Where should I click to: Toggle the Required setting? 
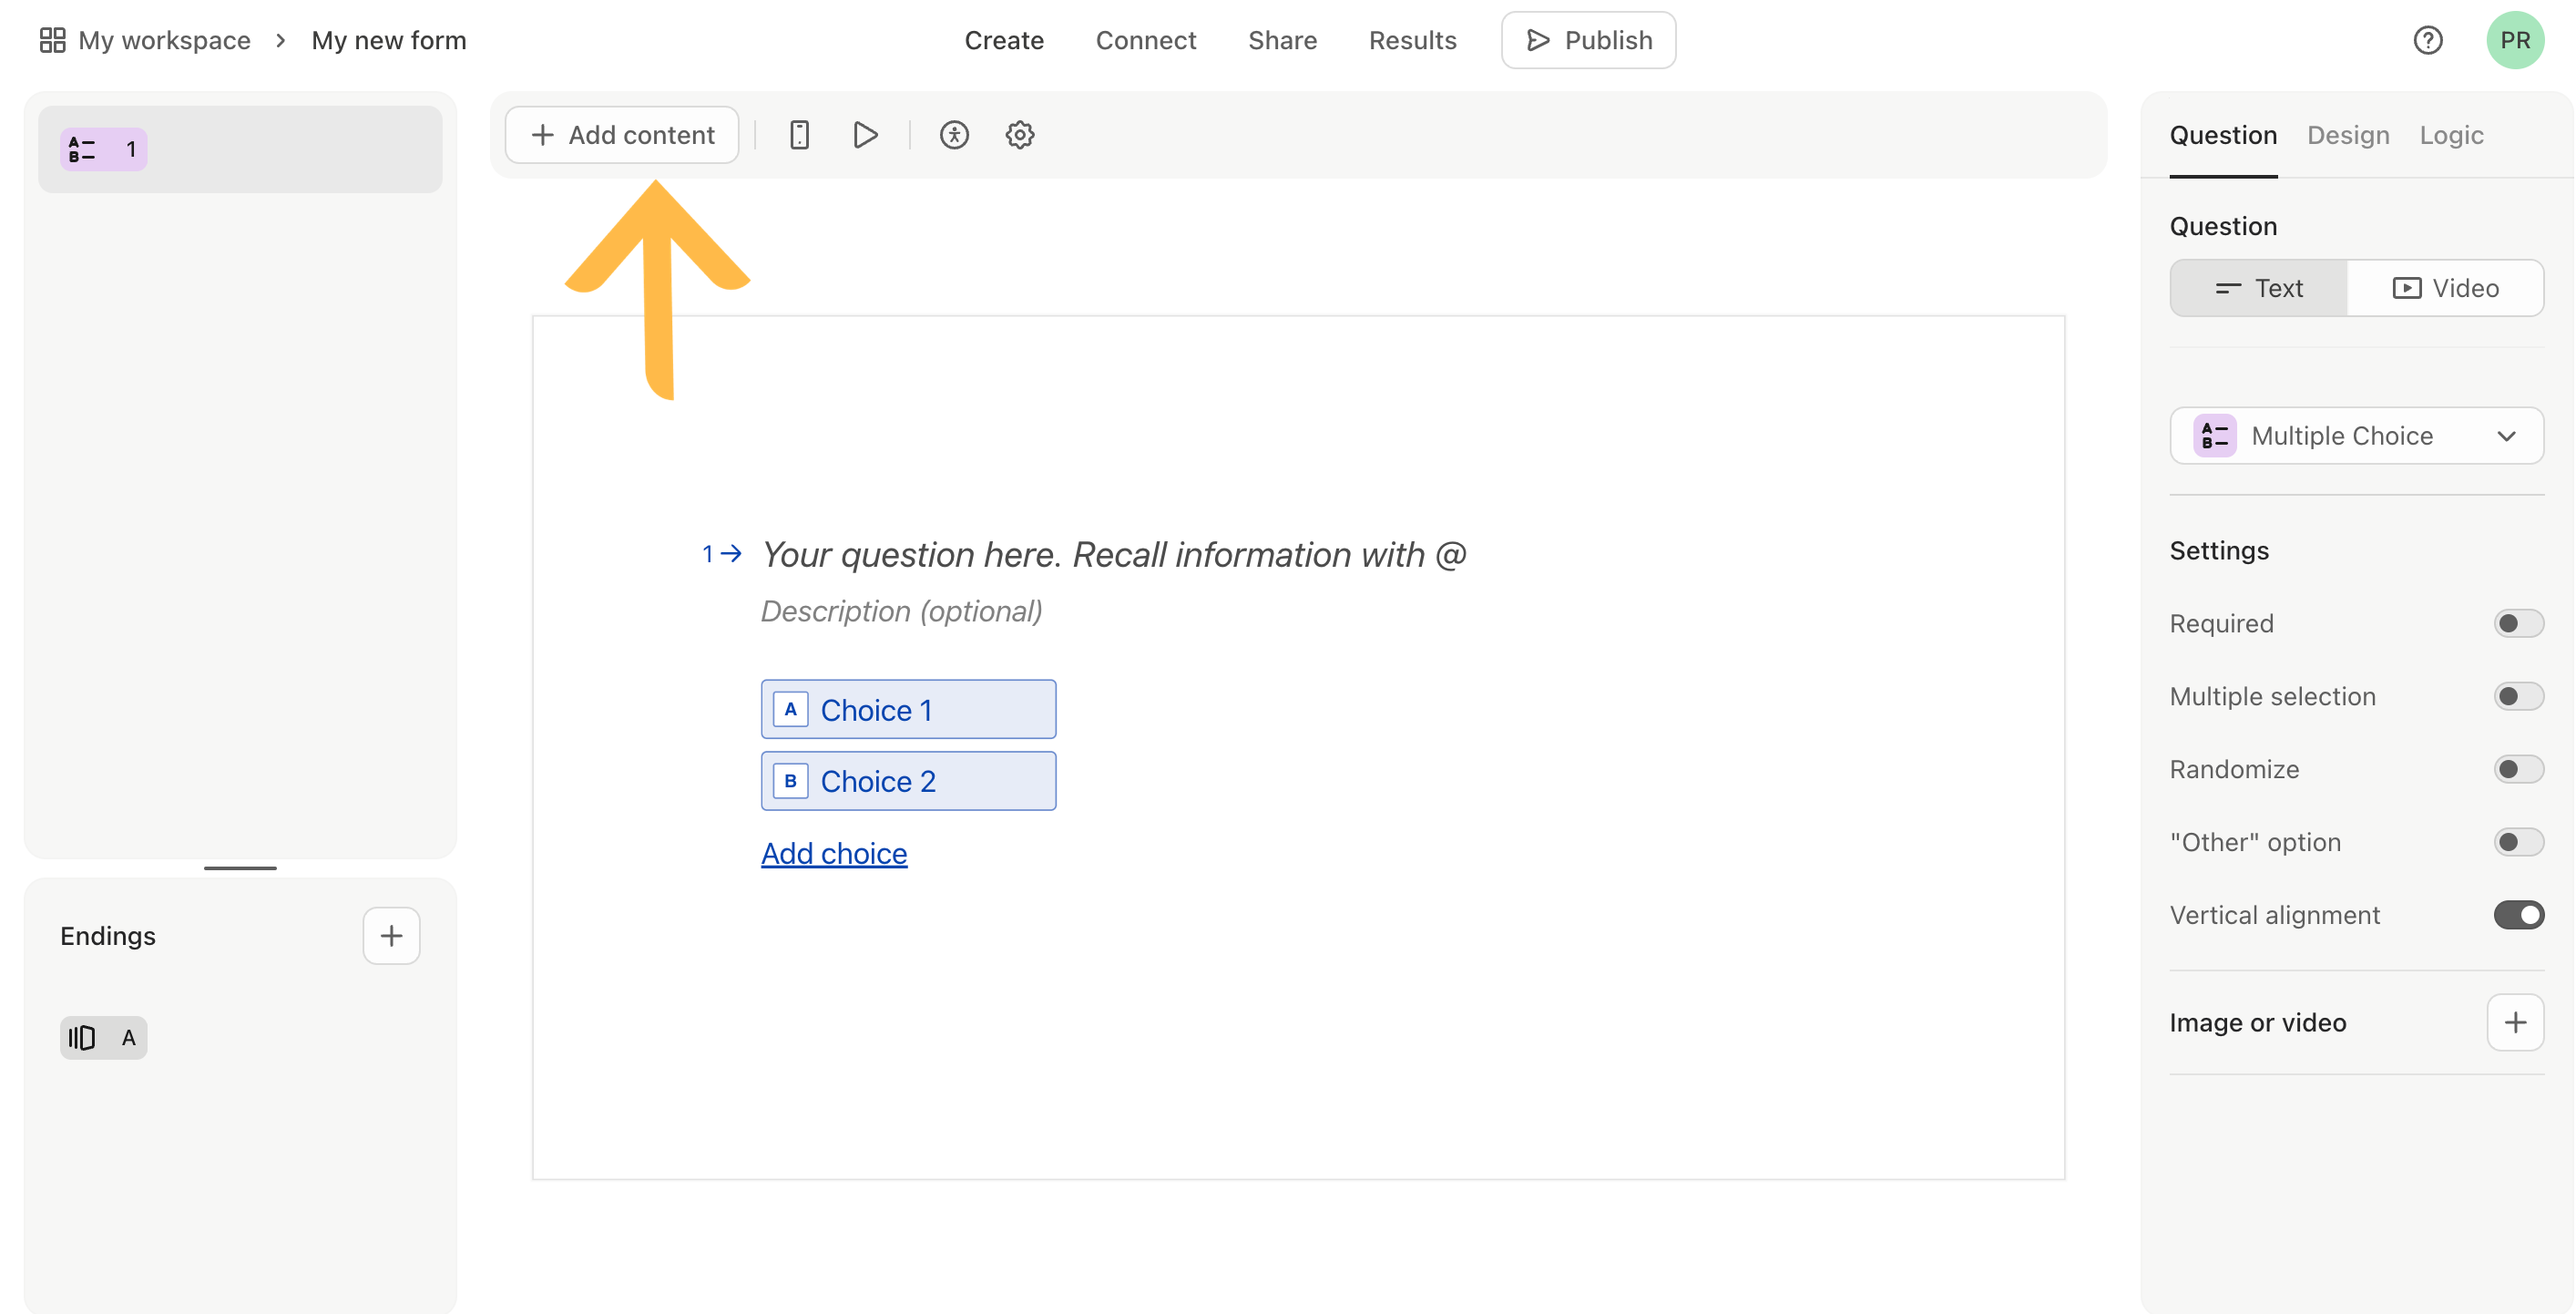[x=2517, y=623]
